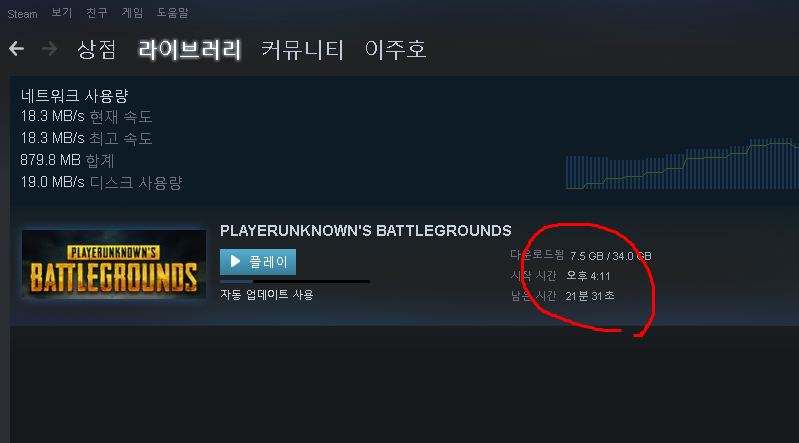Open the 게임 menu

[x=132, y=13]
